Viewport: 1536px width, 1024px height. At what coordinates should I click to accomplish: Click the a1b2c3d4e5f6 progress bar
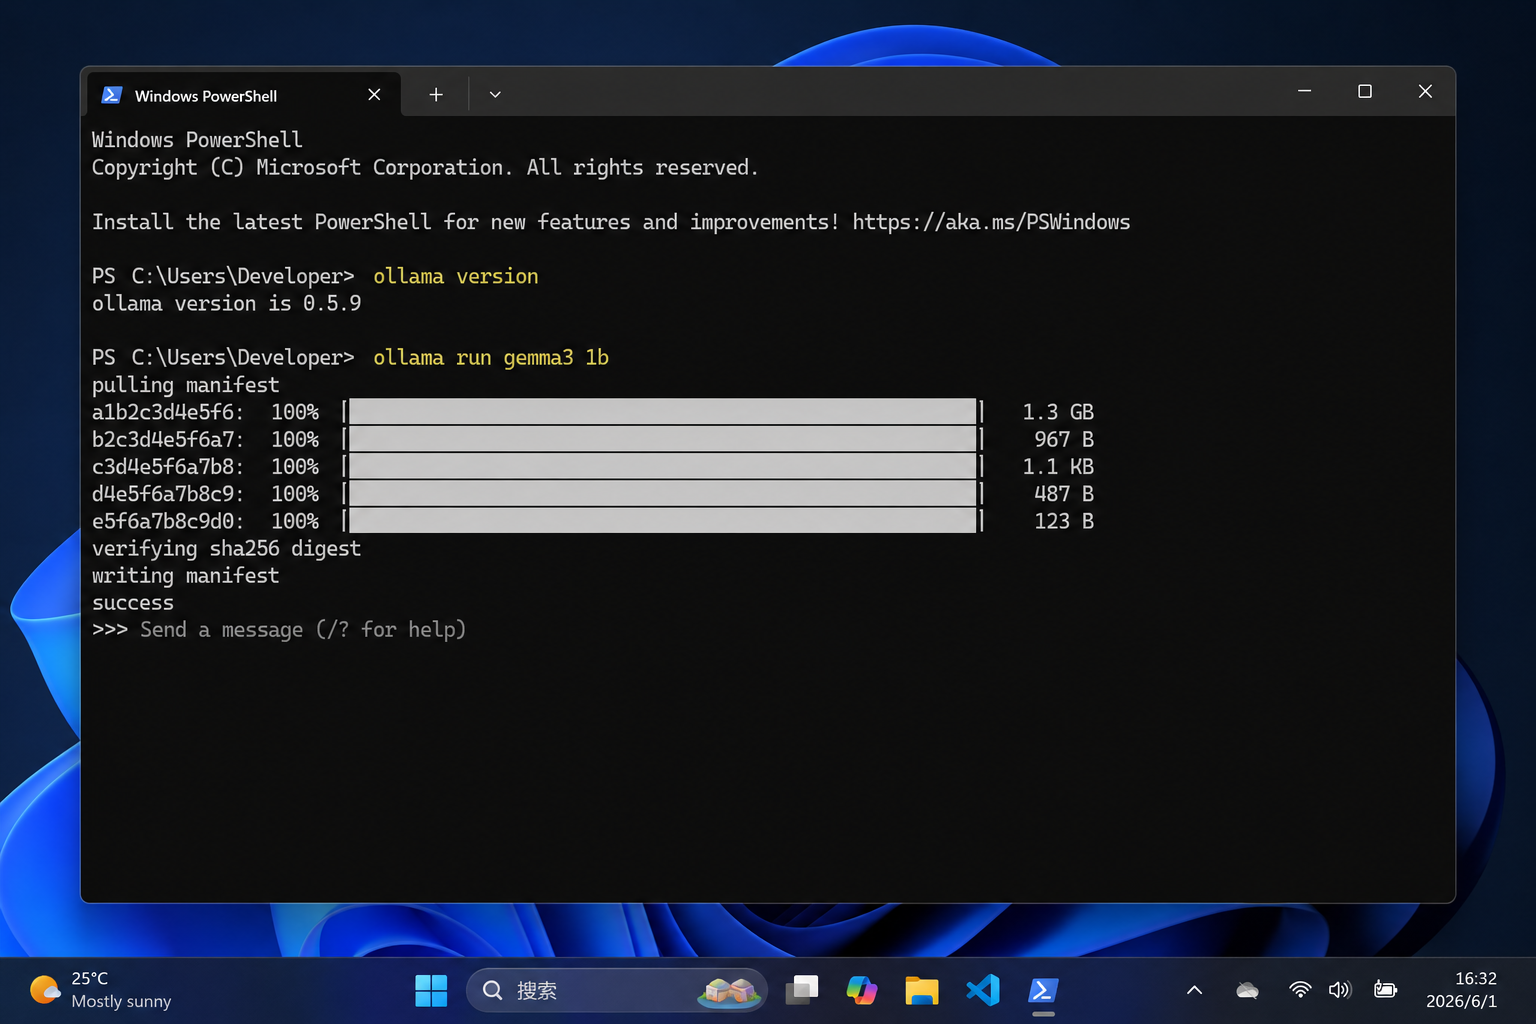[x=663, y=412]
